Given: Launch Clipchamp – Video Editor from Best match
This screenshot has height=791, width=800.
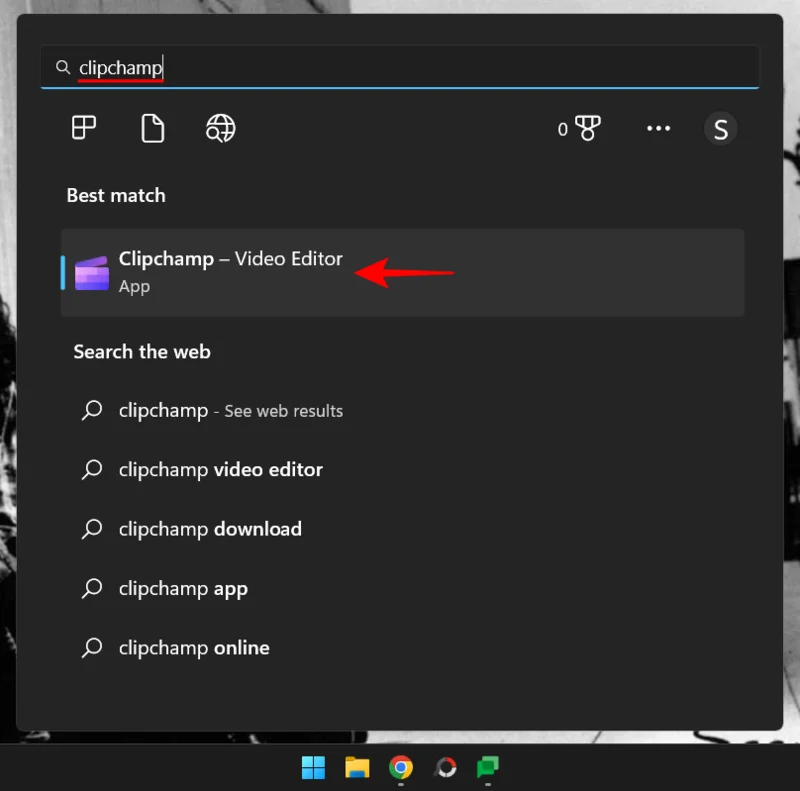Looking at the screenshot, I should 230,258.
